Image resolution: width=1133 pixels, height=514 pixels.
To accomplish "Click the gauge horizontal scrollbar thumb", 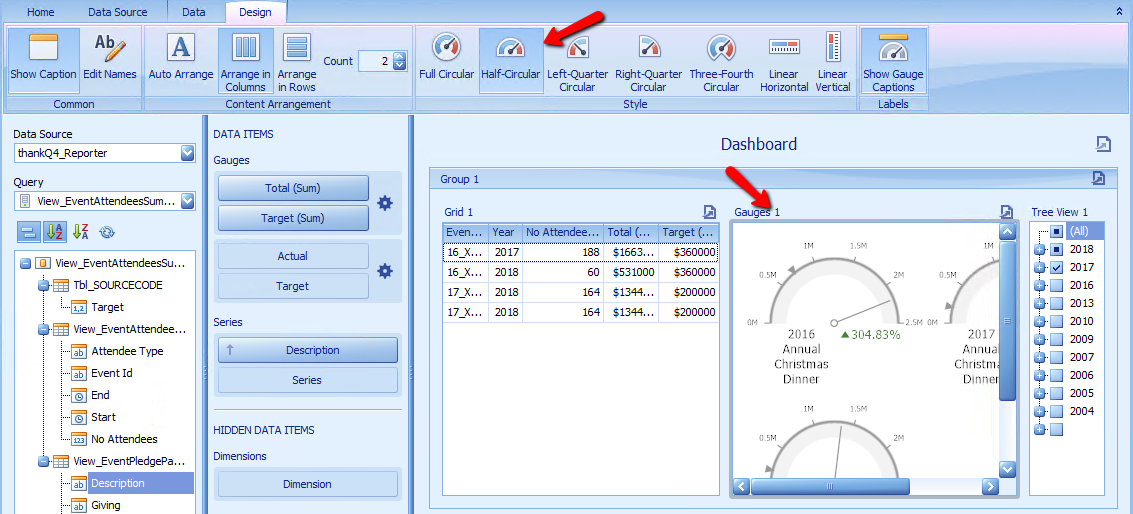I will pos(830,487).
